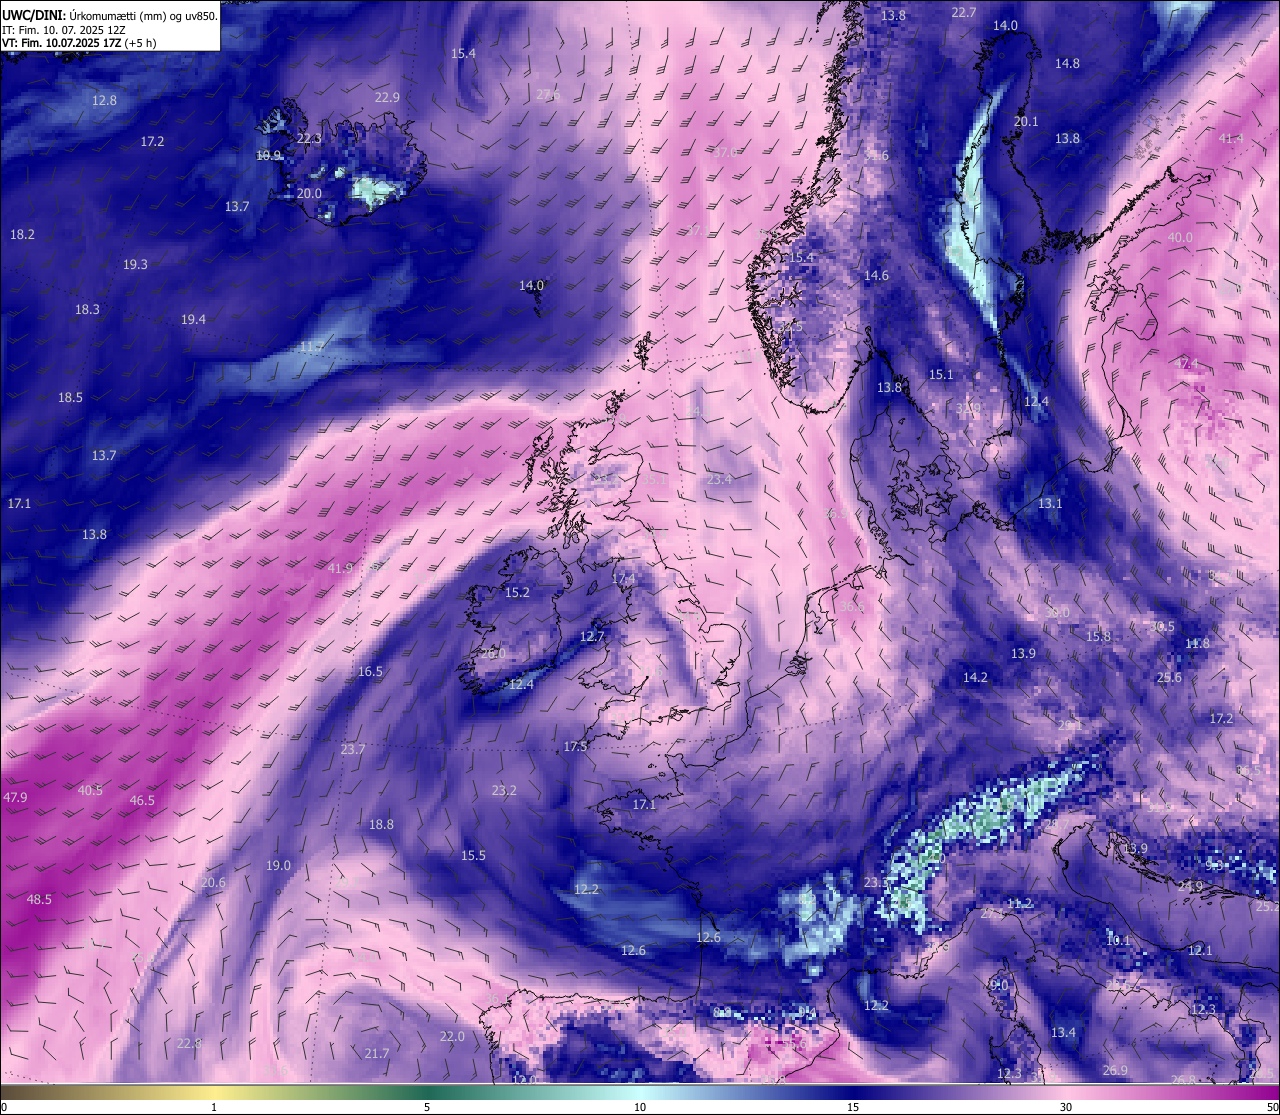Click the 22.9 value near Iceland

pos(387,98)
